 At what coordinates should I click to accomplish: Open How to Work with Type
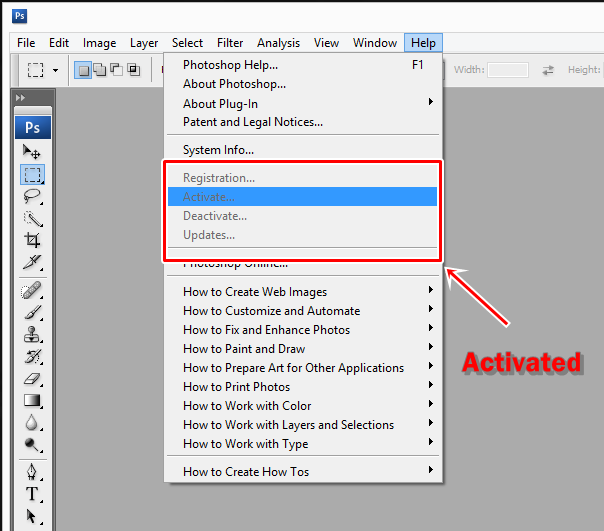pos(303,444)
